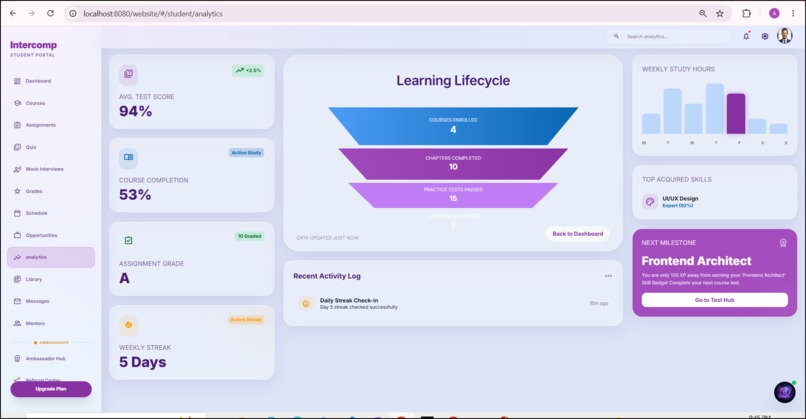Open settings via the gear icon
The height and width of the screenshot is (419, 806).
click(765, 37)
